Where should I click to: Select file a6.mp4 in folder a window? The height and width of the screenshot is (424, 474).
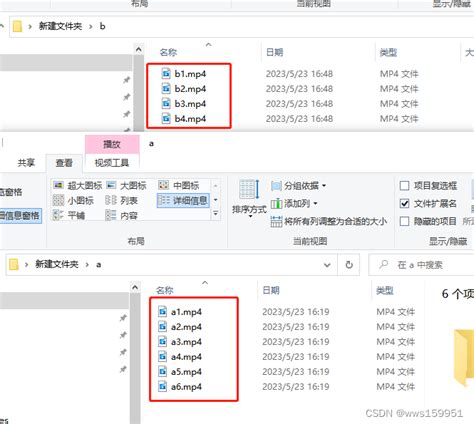pyautogui.click(x=186, y=387)
